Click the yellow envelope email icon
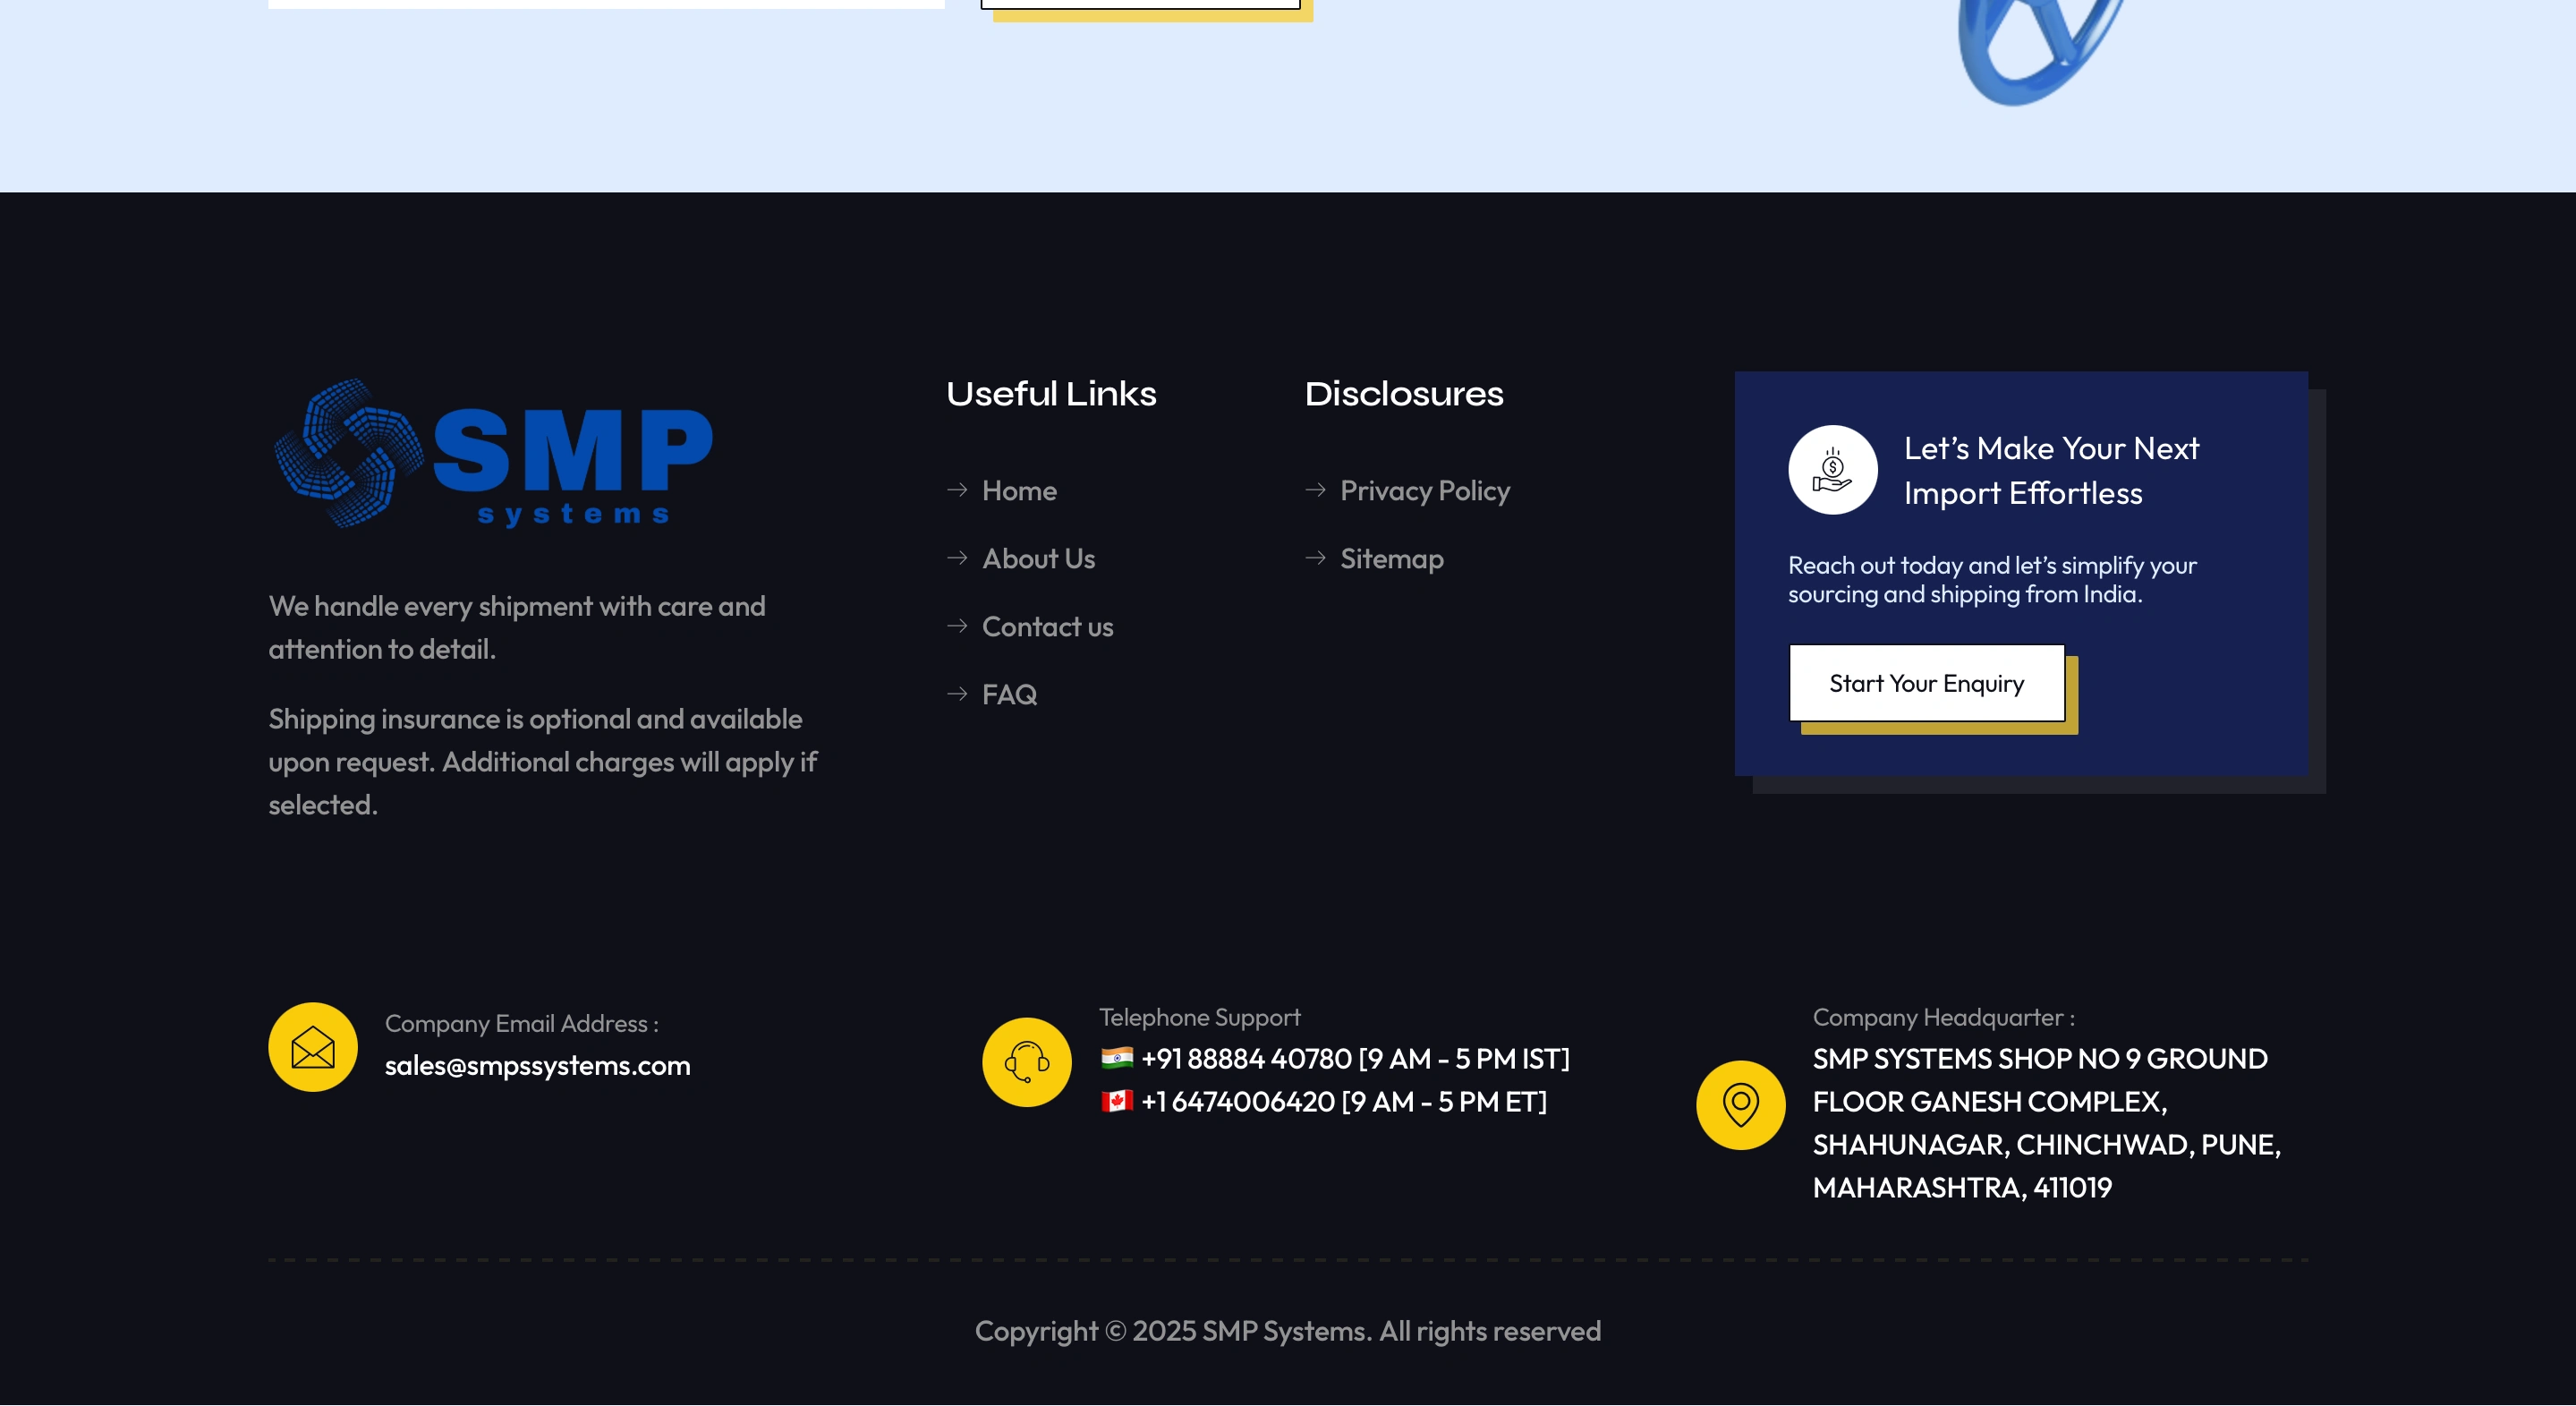 312,1047
